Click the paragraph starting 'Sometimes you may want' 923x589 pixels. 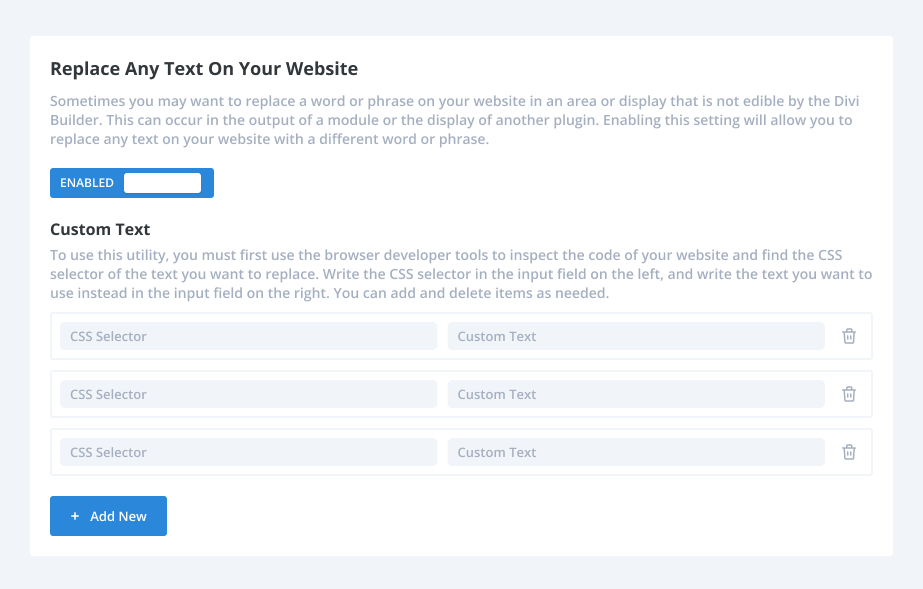pos(454,120)
